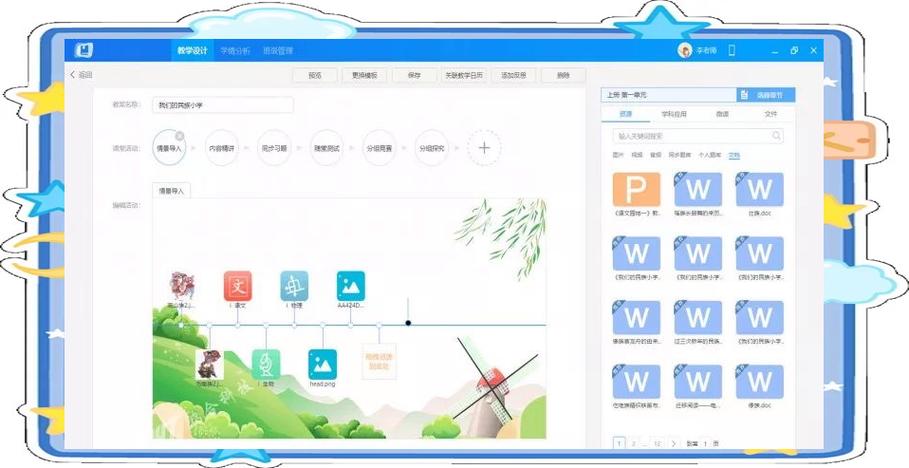Click the black marker dot on the timeline

click(408, 323)
